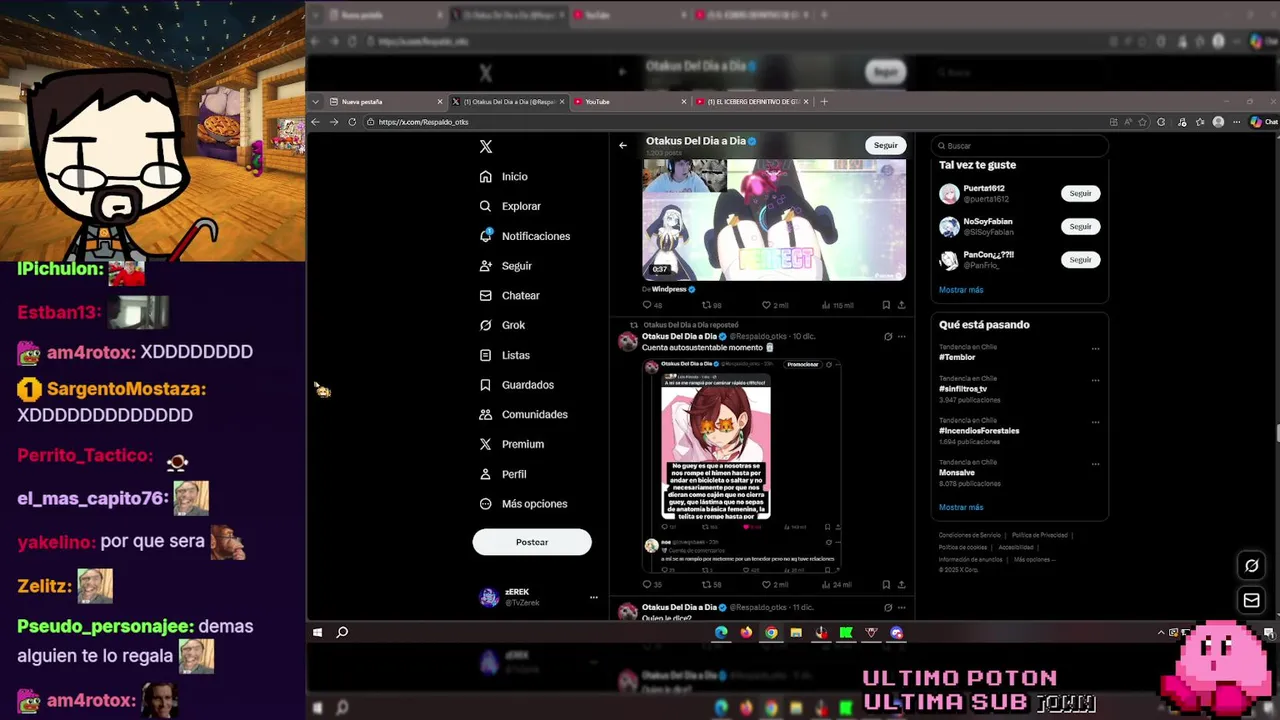Open the #Temblor trend
The width and height of the screenshot is (1280, 720).
pyautogui.click(x=957, y=357)
